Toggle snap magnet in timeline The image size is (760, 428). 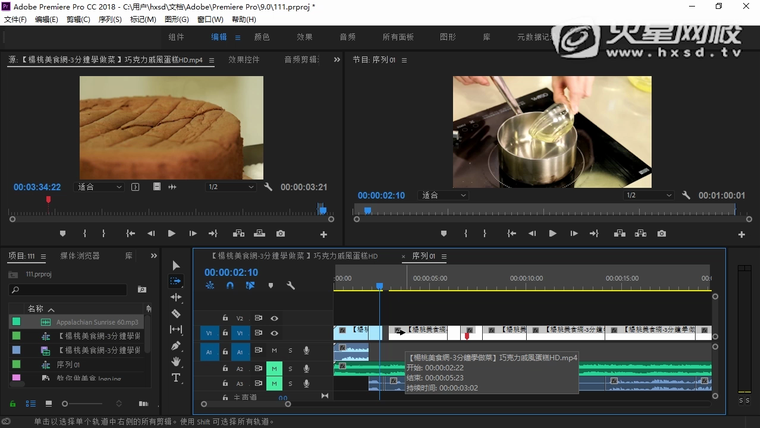point(229,286)
